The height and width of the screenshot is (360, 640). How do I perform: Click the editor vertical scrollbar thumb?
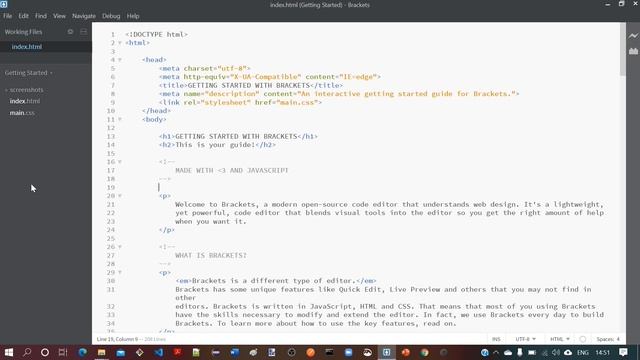click(x=622, y=49)
